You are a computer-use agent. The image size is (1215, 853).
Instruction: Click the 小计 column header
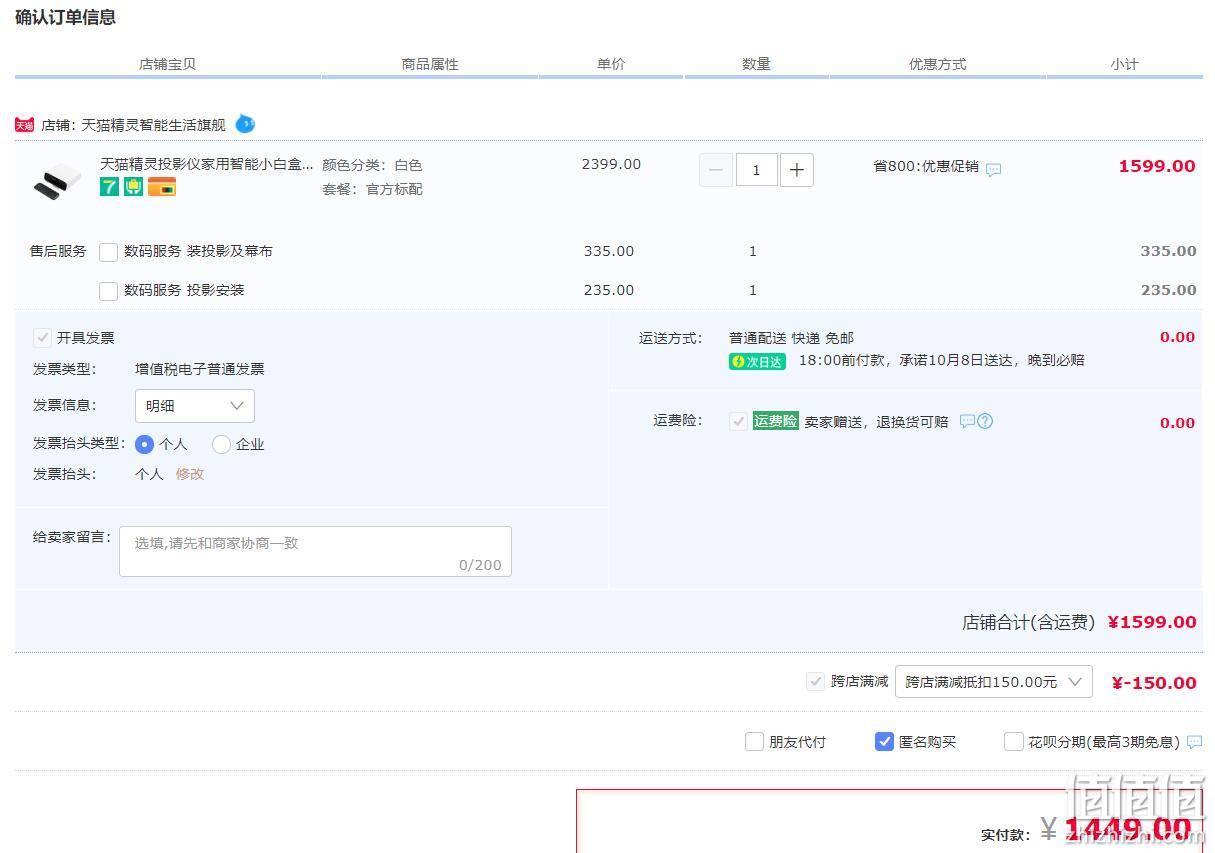click(x=1124, y=64)
